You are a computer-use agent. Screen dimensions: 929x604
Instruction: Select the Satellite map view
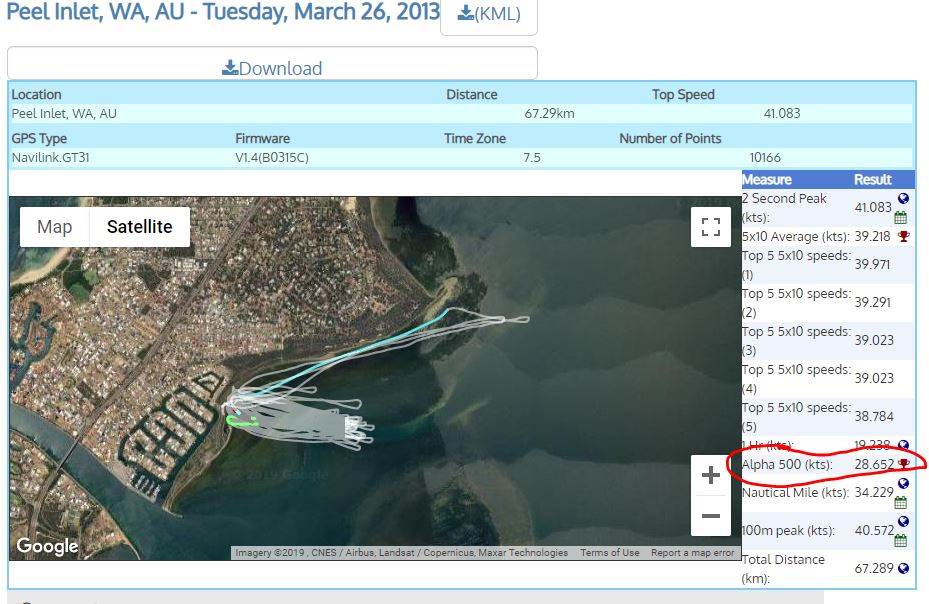pos(139,227)
